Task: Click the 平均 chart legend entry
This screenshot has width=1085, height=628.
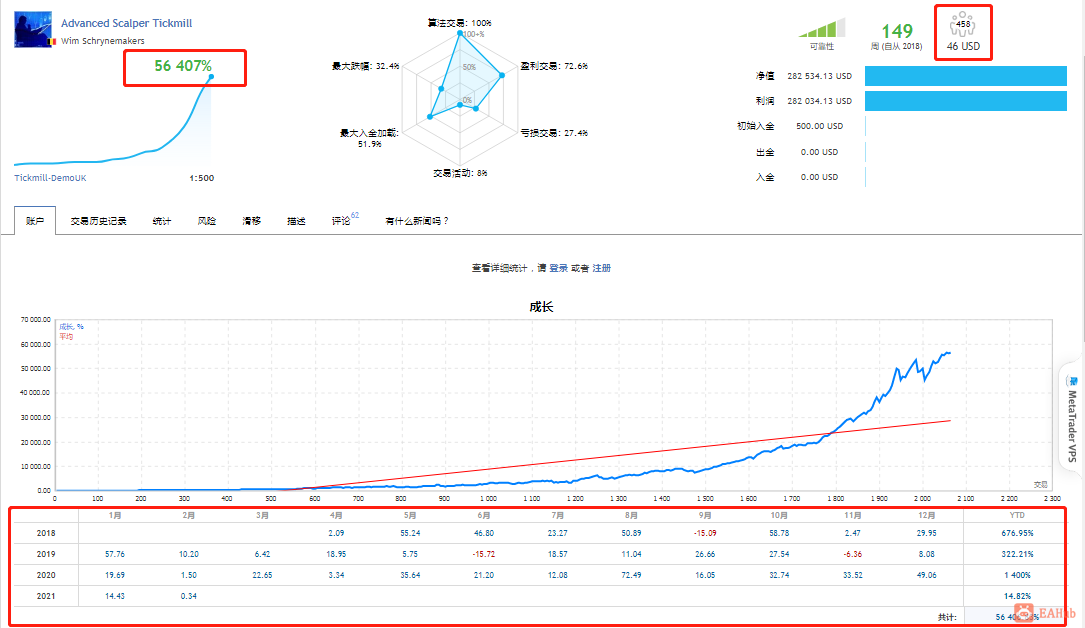Action: (x=66, y=336)
